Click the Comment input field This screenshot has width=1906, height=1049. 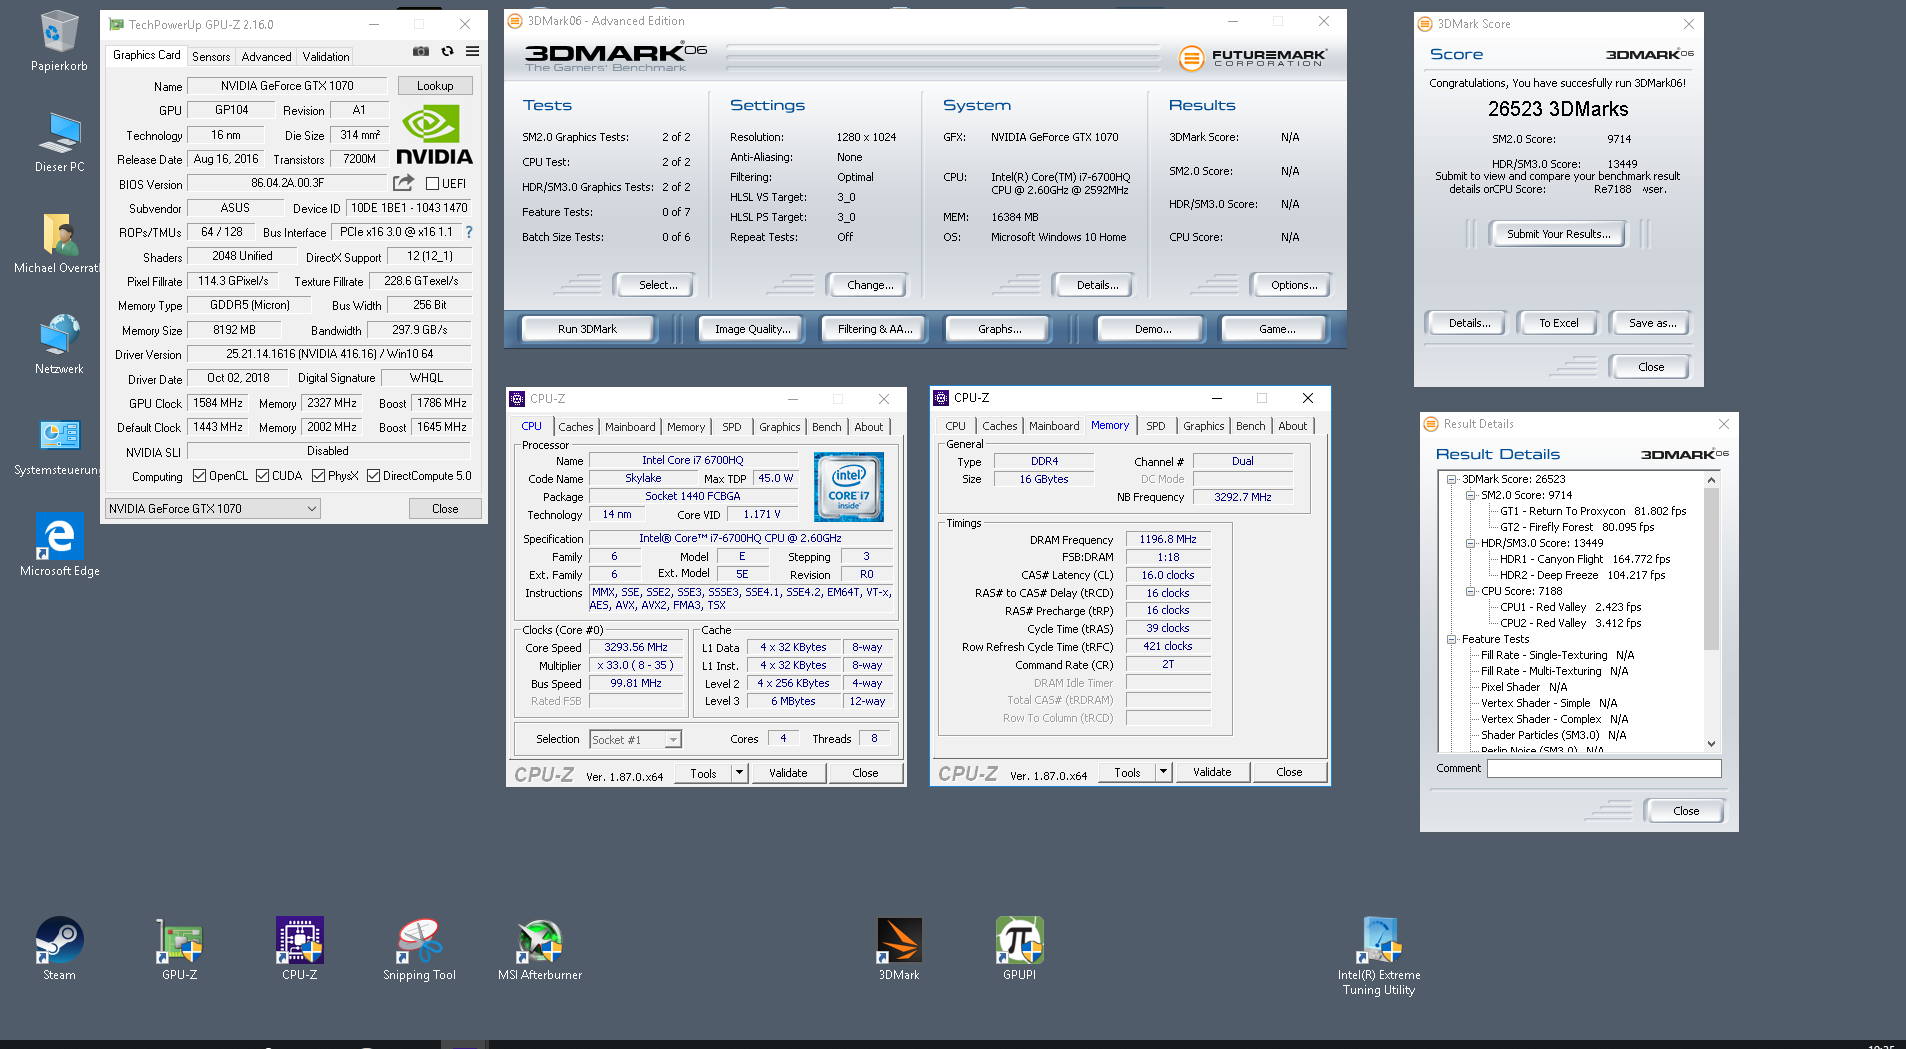[1604, 768]
